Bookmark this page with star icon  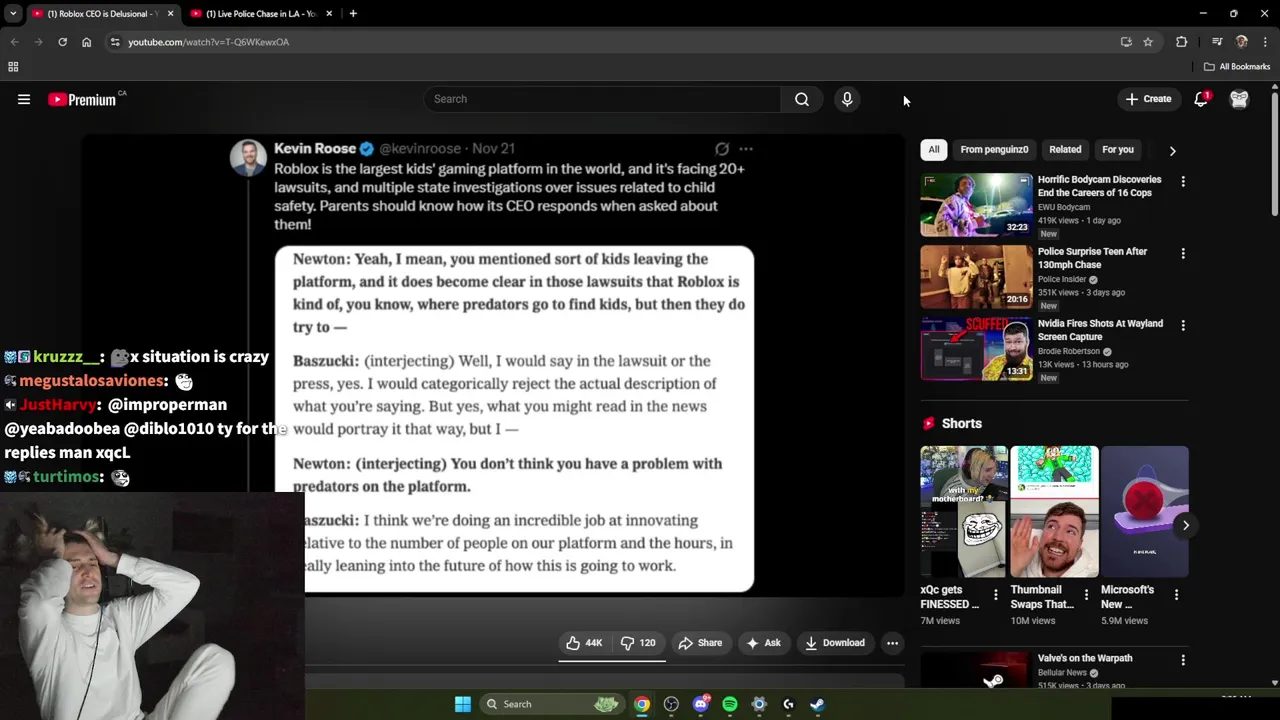(1148, 42)
